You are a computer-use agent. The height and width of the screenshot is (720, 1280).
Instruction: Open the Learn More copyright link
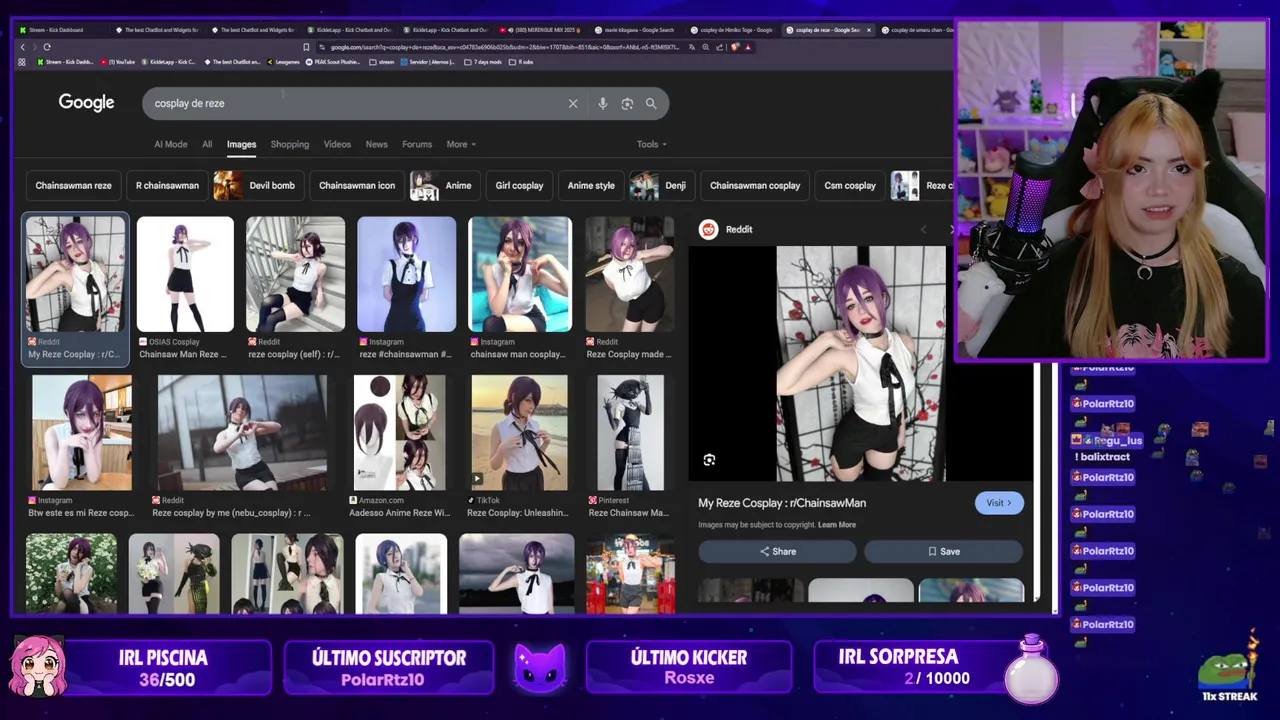coord(837,525)
